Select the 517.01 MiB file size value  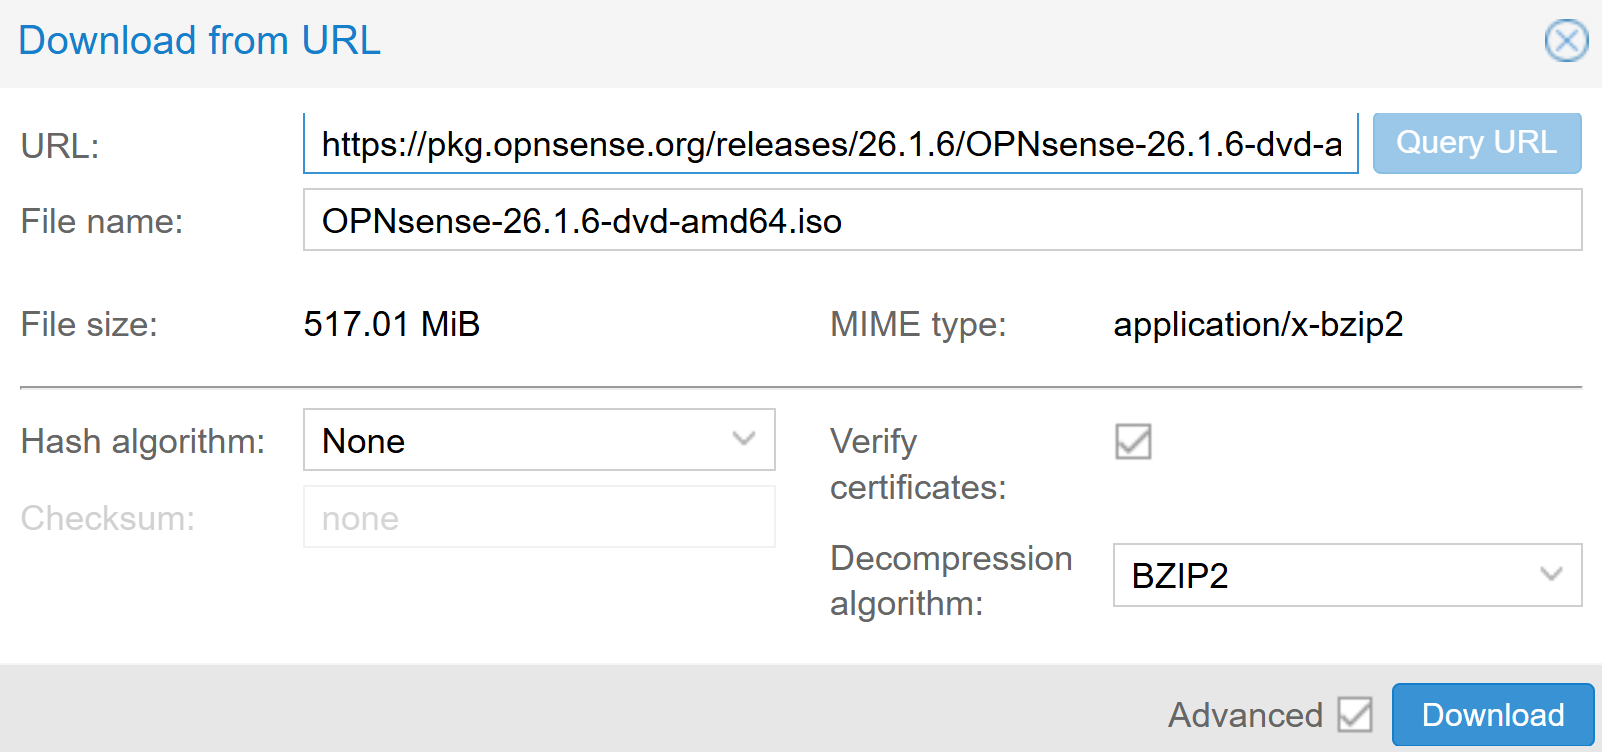tap(392, 324)
